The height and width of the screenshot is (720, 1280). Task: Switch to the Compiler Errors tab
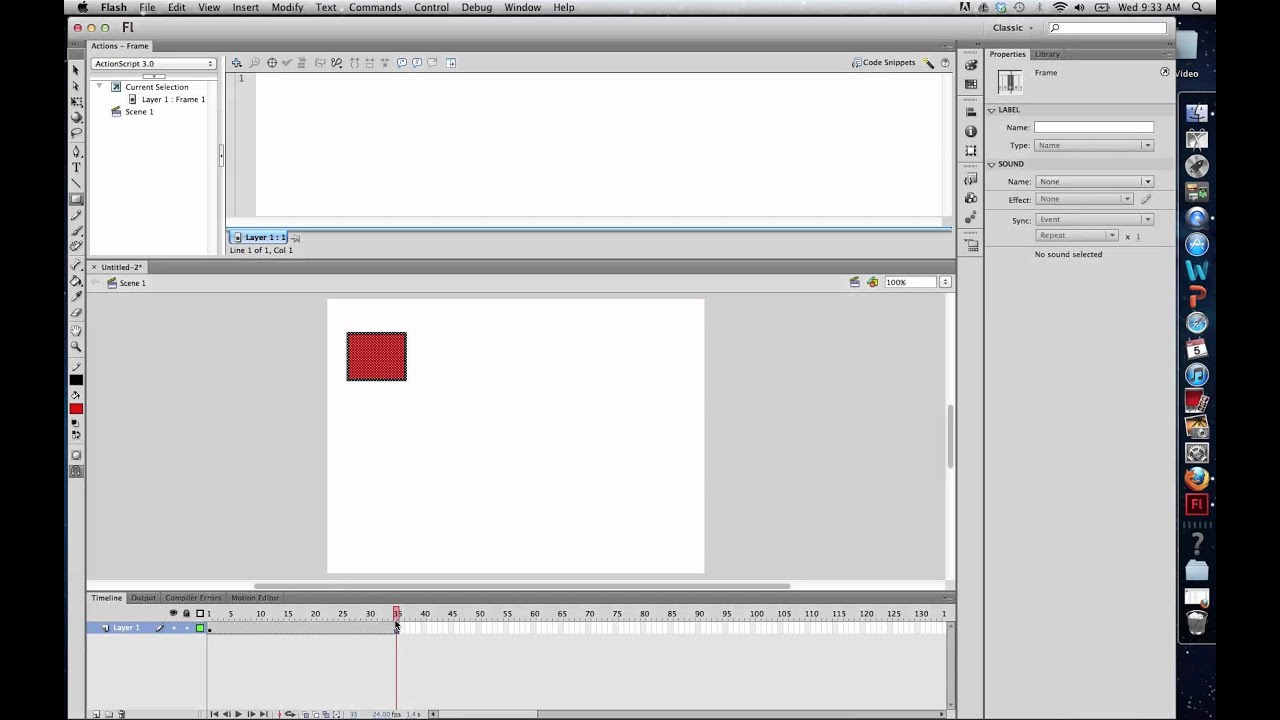(193, 598)
